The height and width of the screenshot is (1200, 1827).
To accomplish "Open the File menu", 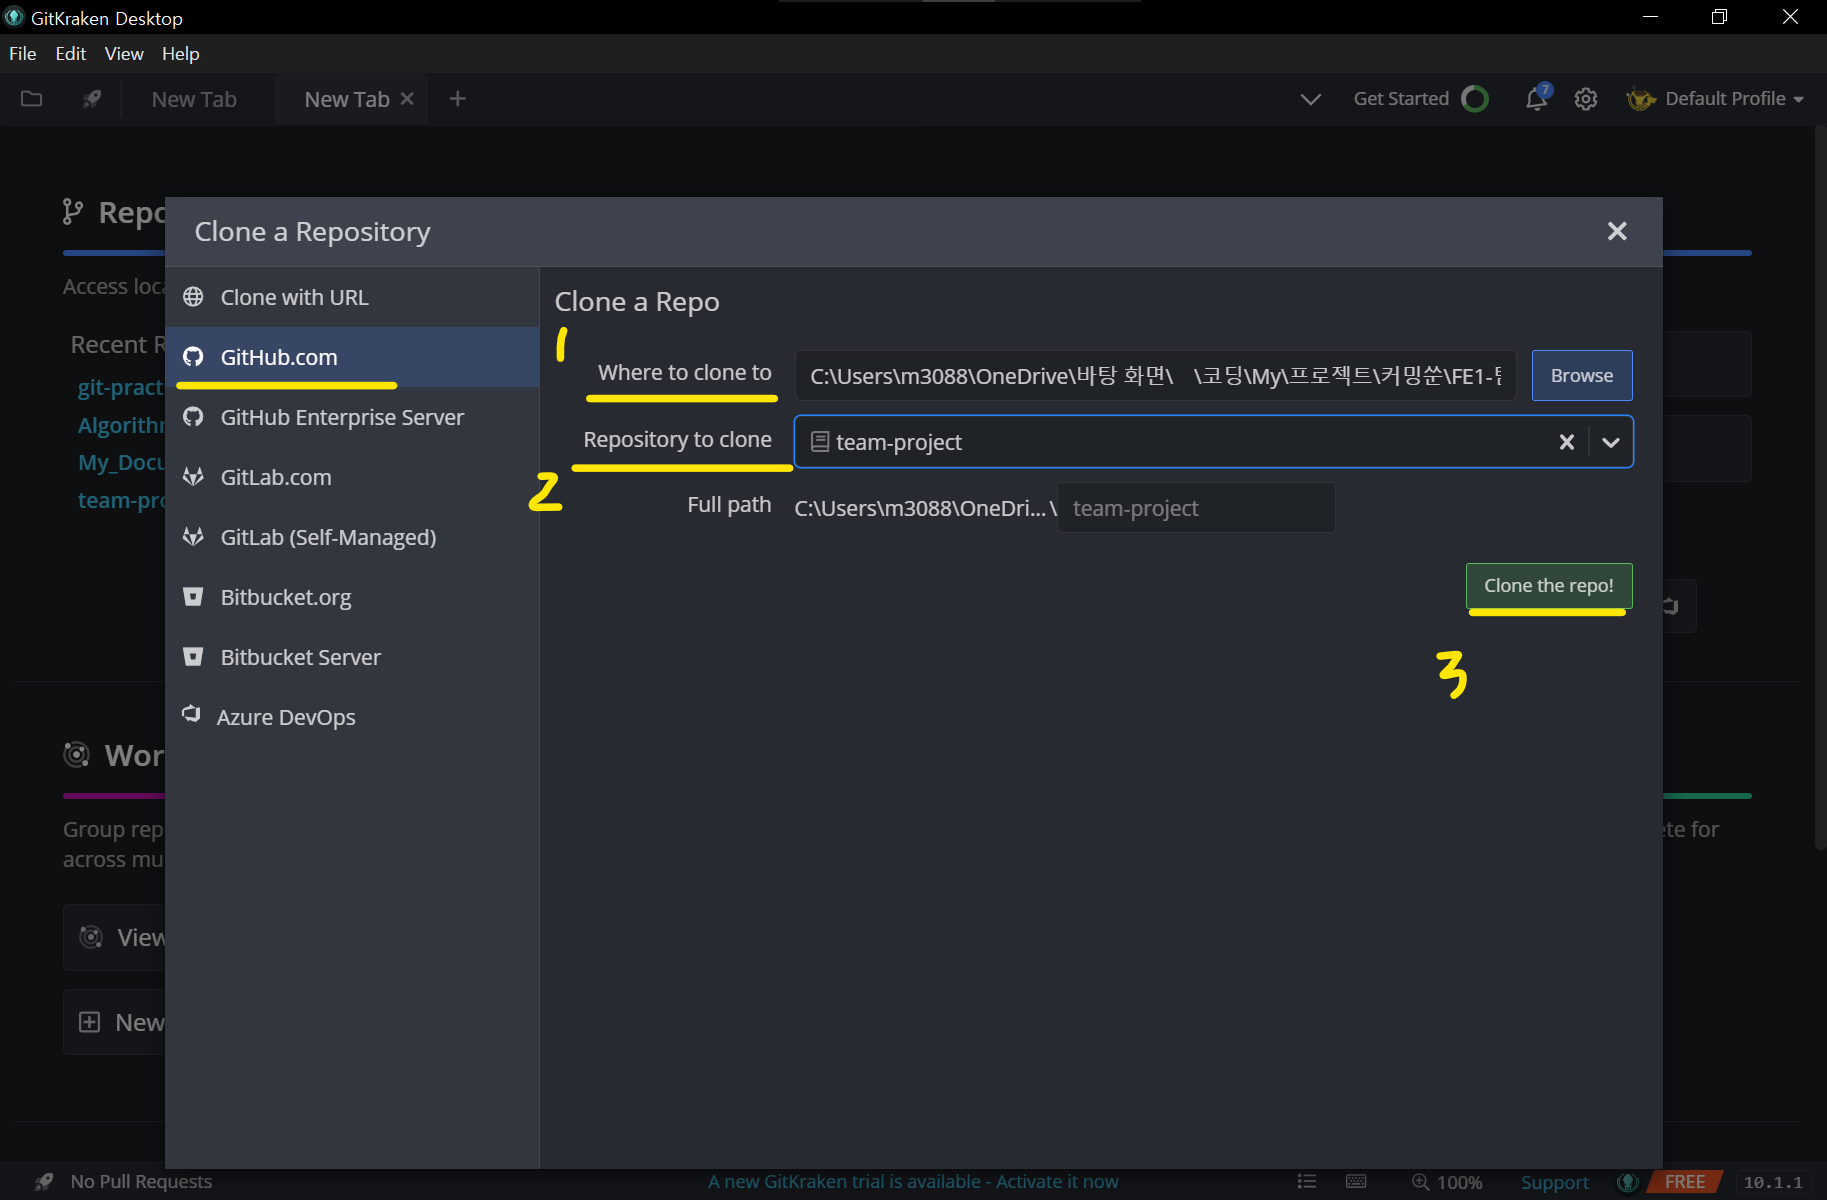I will coord(22,53).
